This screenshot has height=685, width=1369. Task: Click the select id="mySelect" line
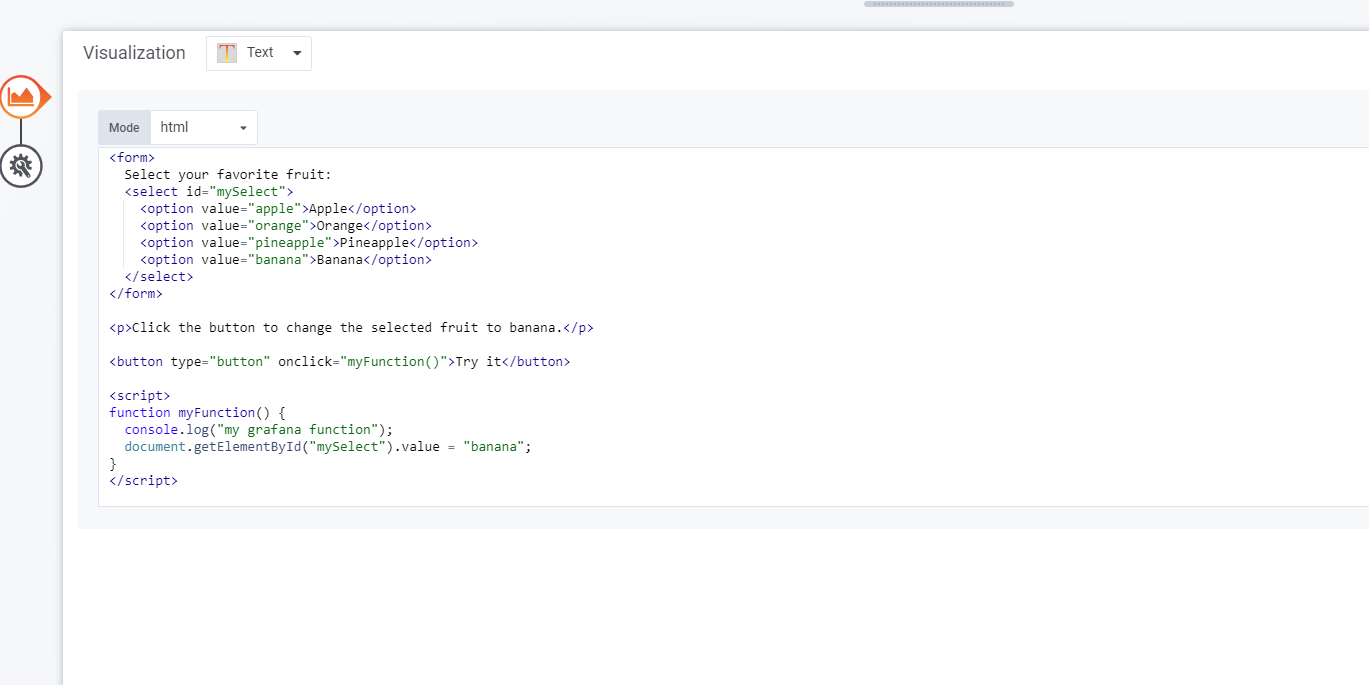[209, 191]
